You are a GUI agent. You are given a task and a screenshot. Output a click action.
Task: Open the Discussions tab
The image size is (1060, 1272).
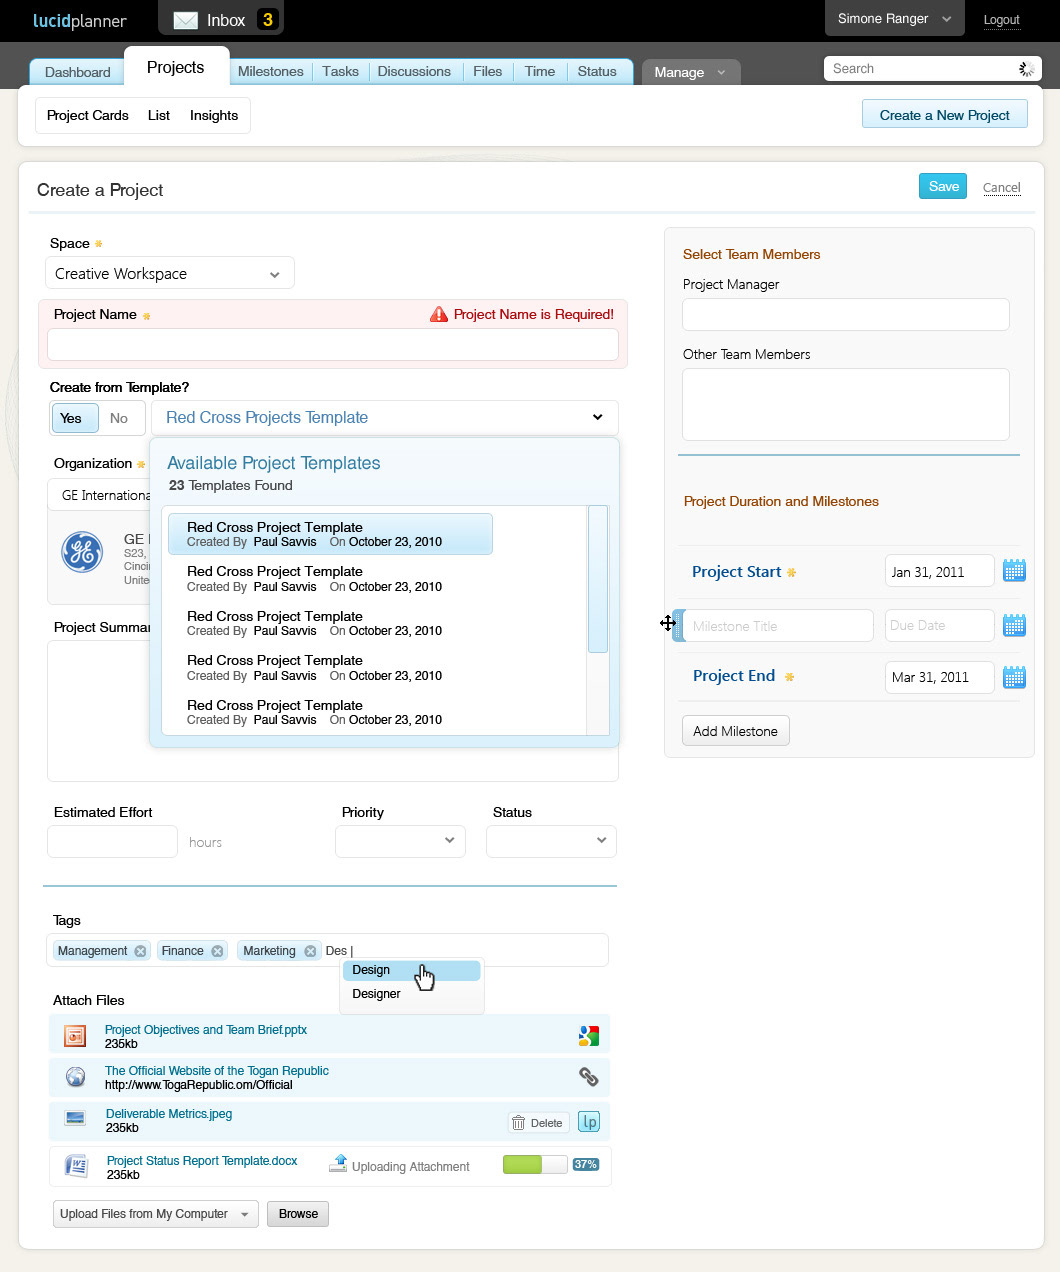click(x=414, y=71)
